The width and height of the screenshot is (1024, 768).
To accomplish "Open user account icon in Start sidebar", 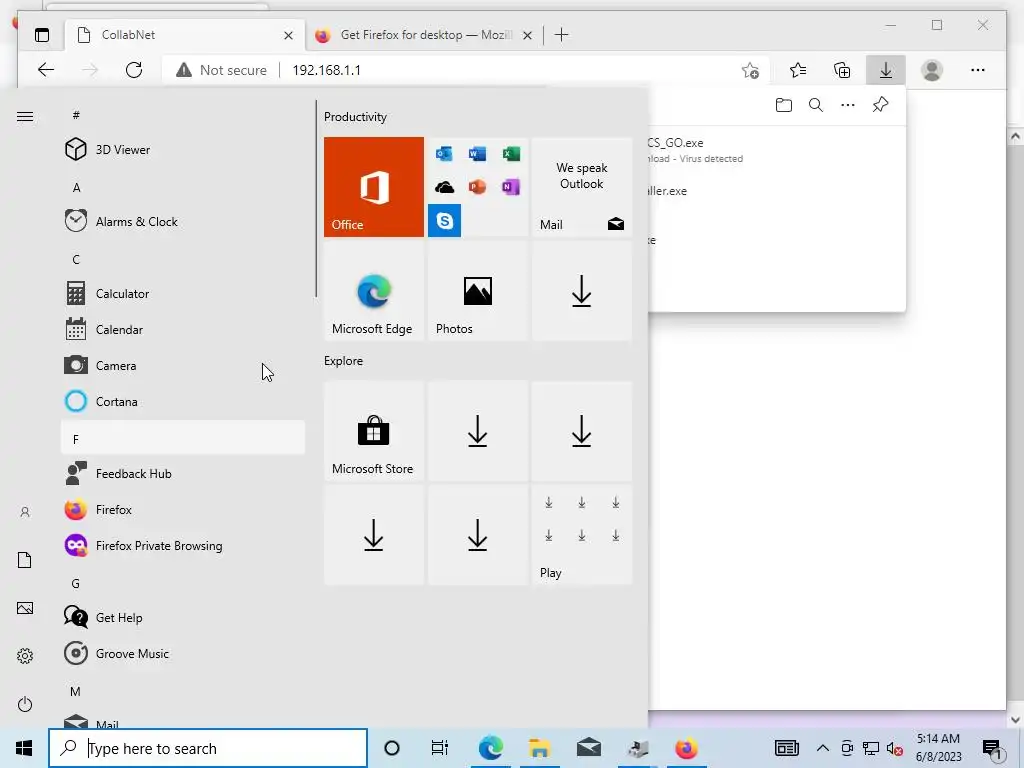I will coord(25,512).
